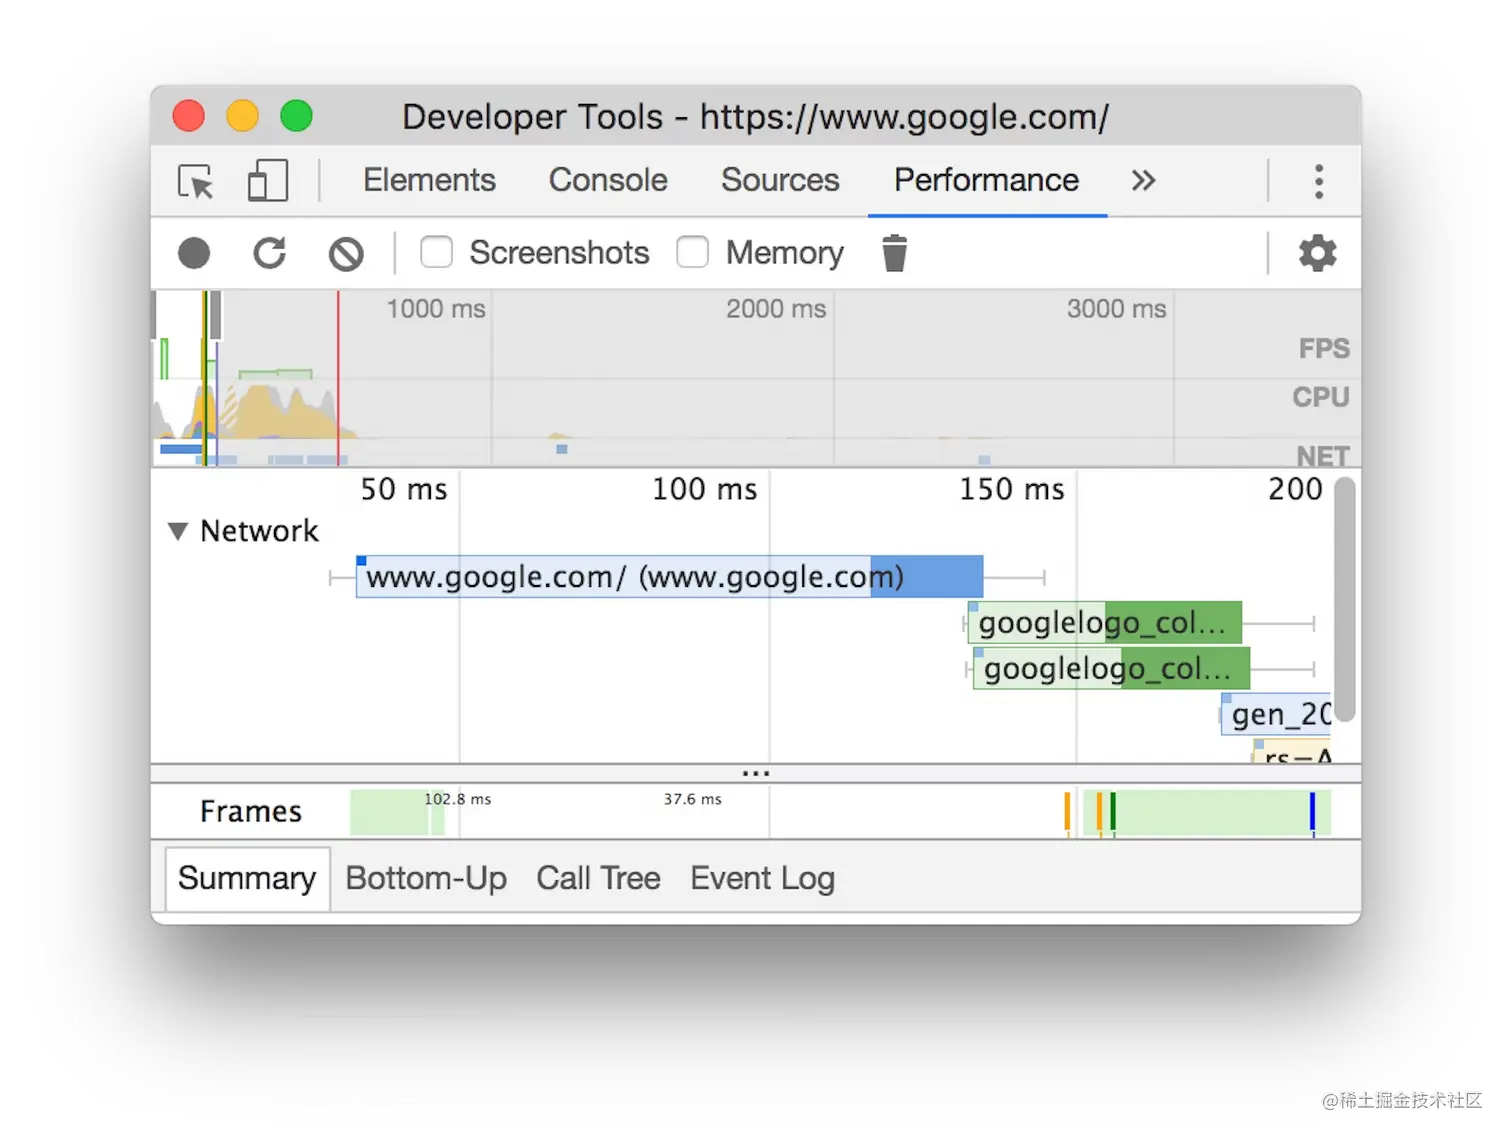Open capture settings gear icon

tap(1317, 253)
